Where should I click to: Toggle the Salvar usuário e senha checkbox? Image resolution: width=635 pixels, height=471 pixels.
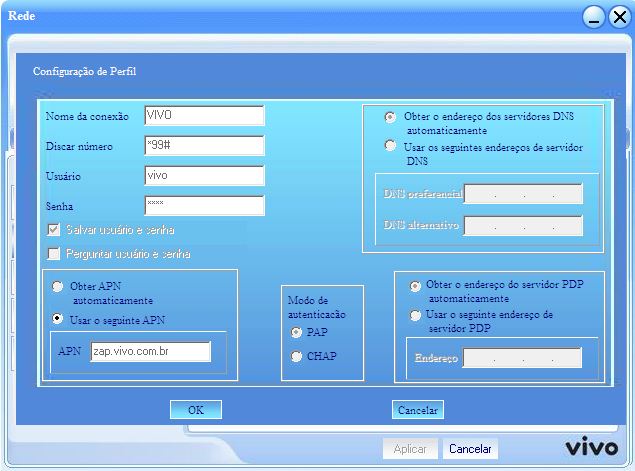coord(53,230)
